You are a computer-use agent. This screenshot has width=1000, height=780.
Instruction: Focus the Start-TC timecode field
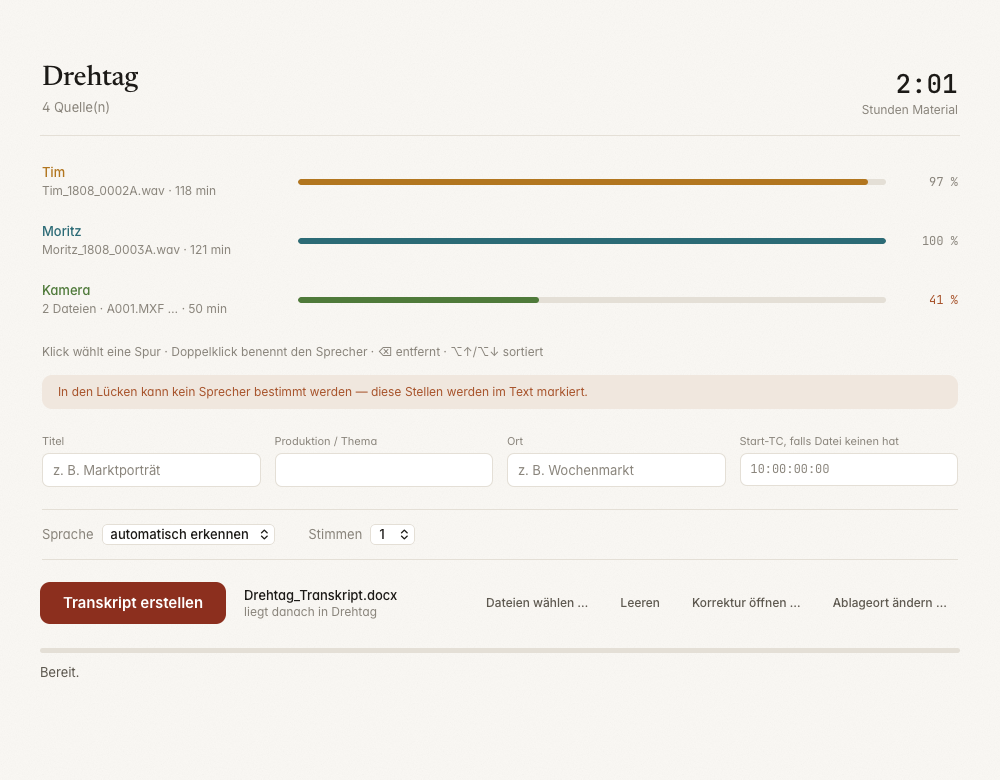click(x=848, y=469)
